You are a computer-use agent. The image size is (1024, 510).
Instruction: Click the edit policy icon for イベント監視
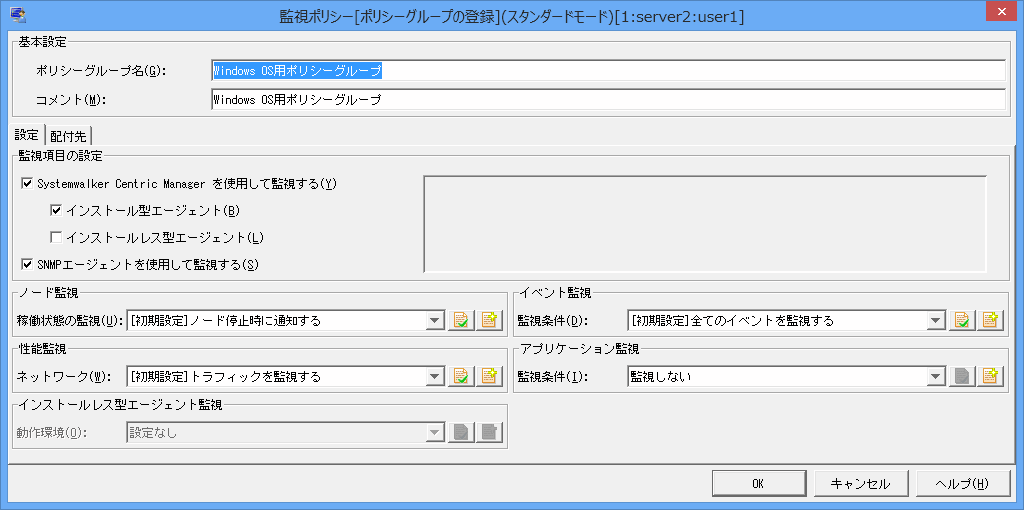[x=962, y=321]
